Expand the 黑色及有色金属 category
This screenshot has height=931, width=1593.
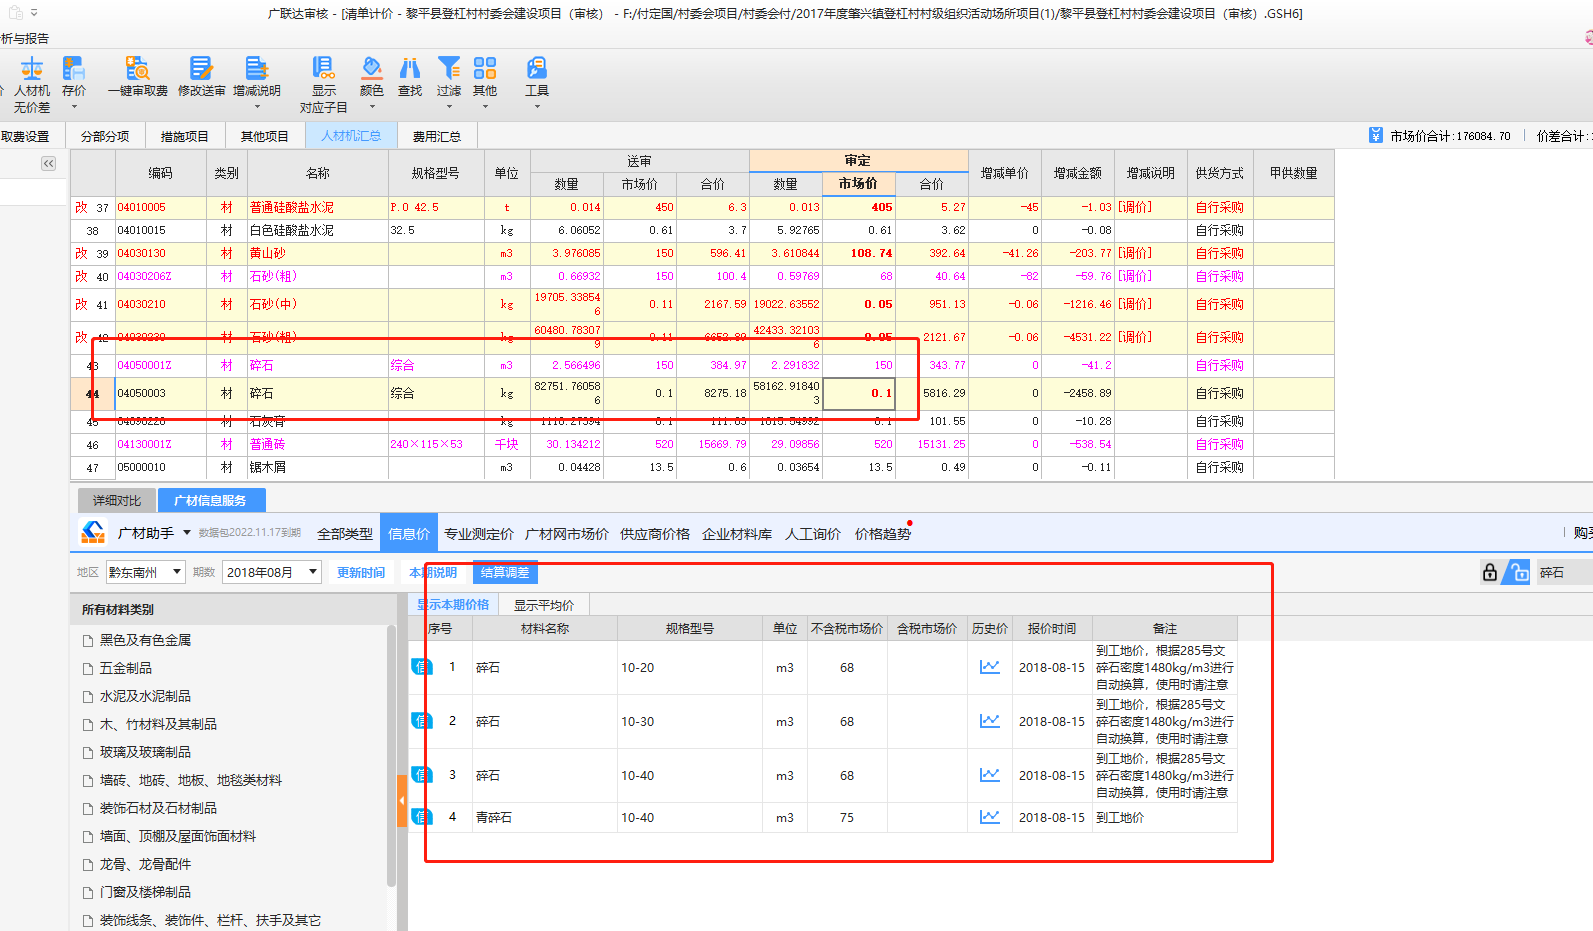coord(145,640)
